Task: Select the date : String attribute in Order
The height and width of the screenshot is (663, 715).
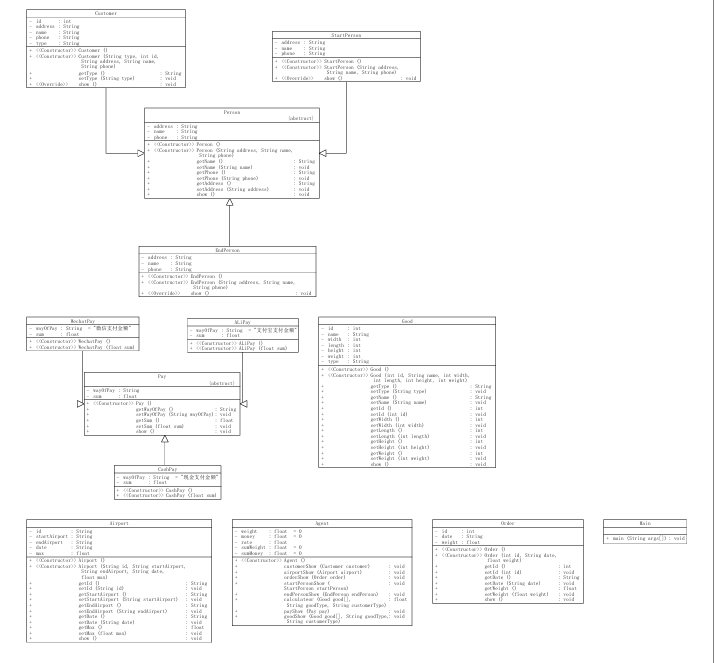Action: [x=459, y=536]
